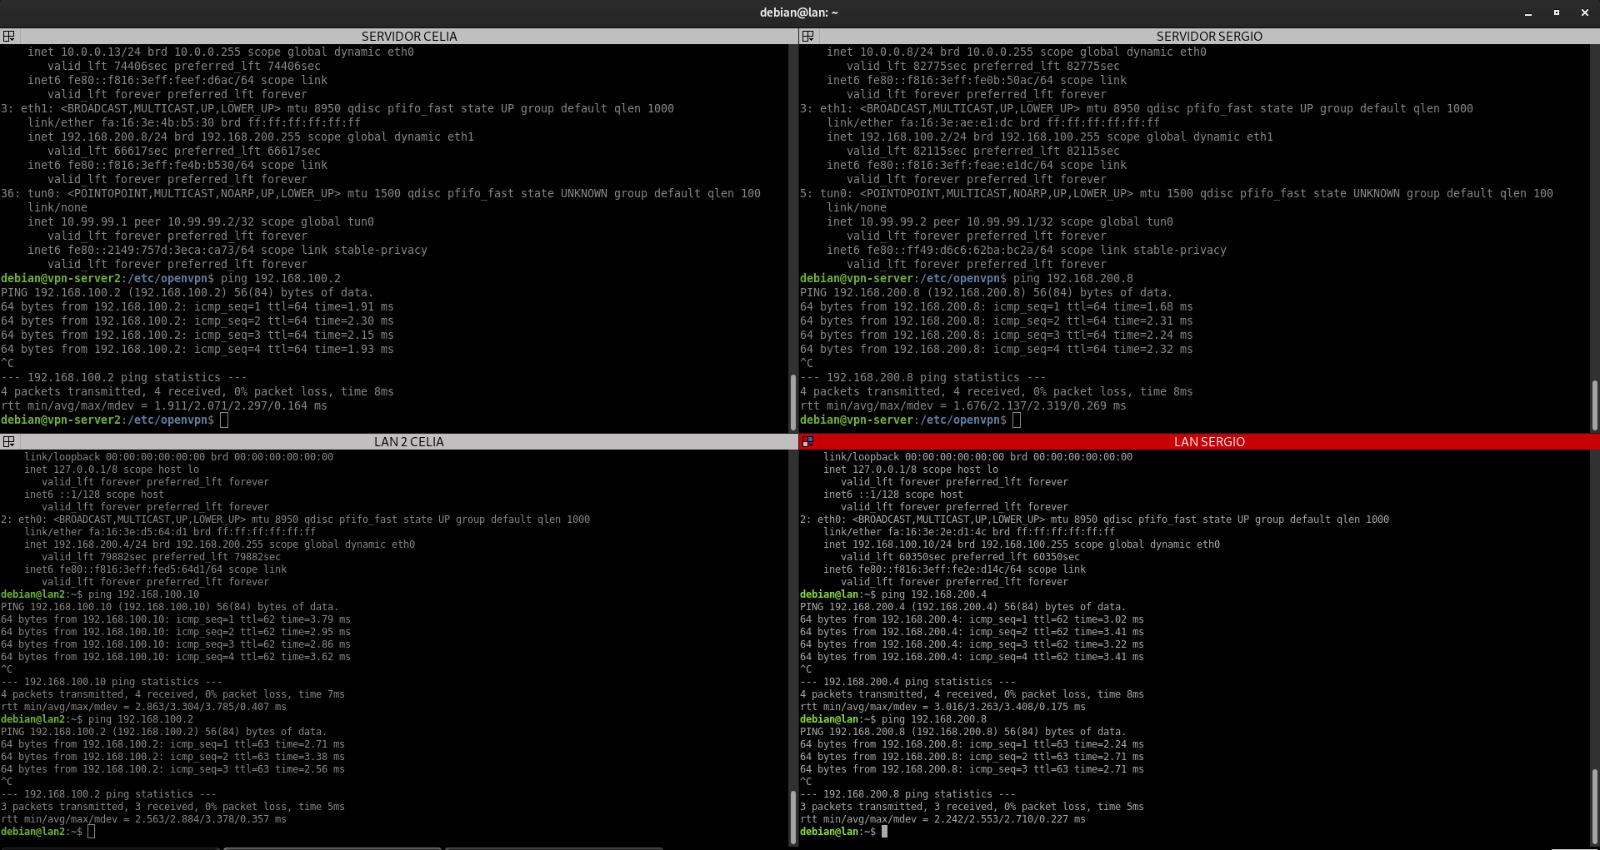Focus the LAN 2 CELIA title bar
1600x850 pixels.
pyautogui.click(x=409, y=441)
